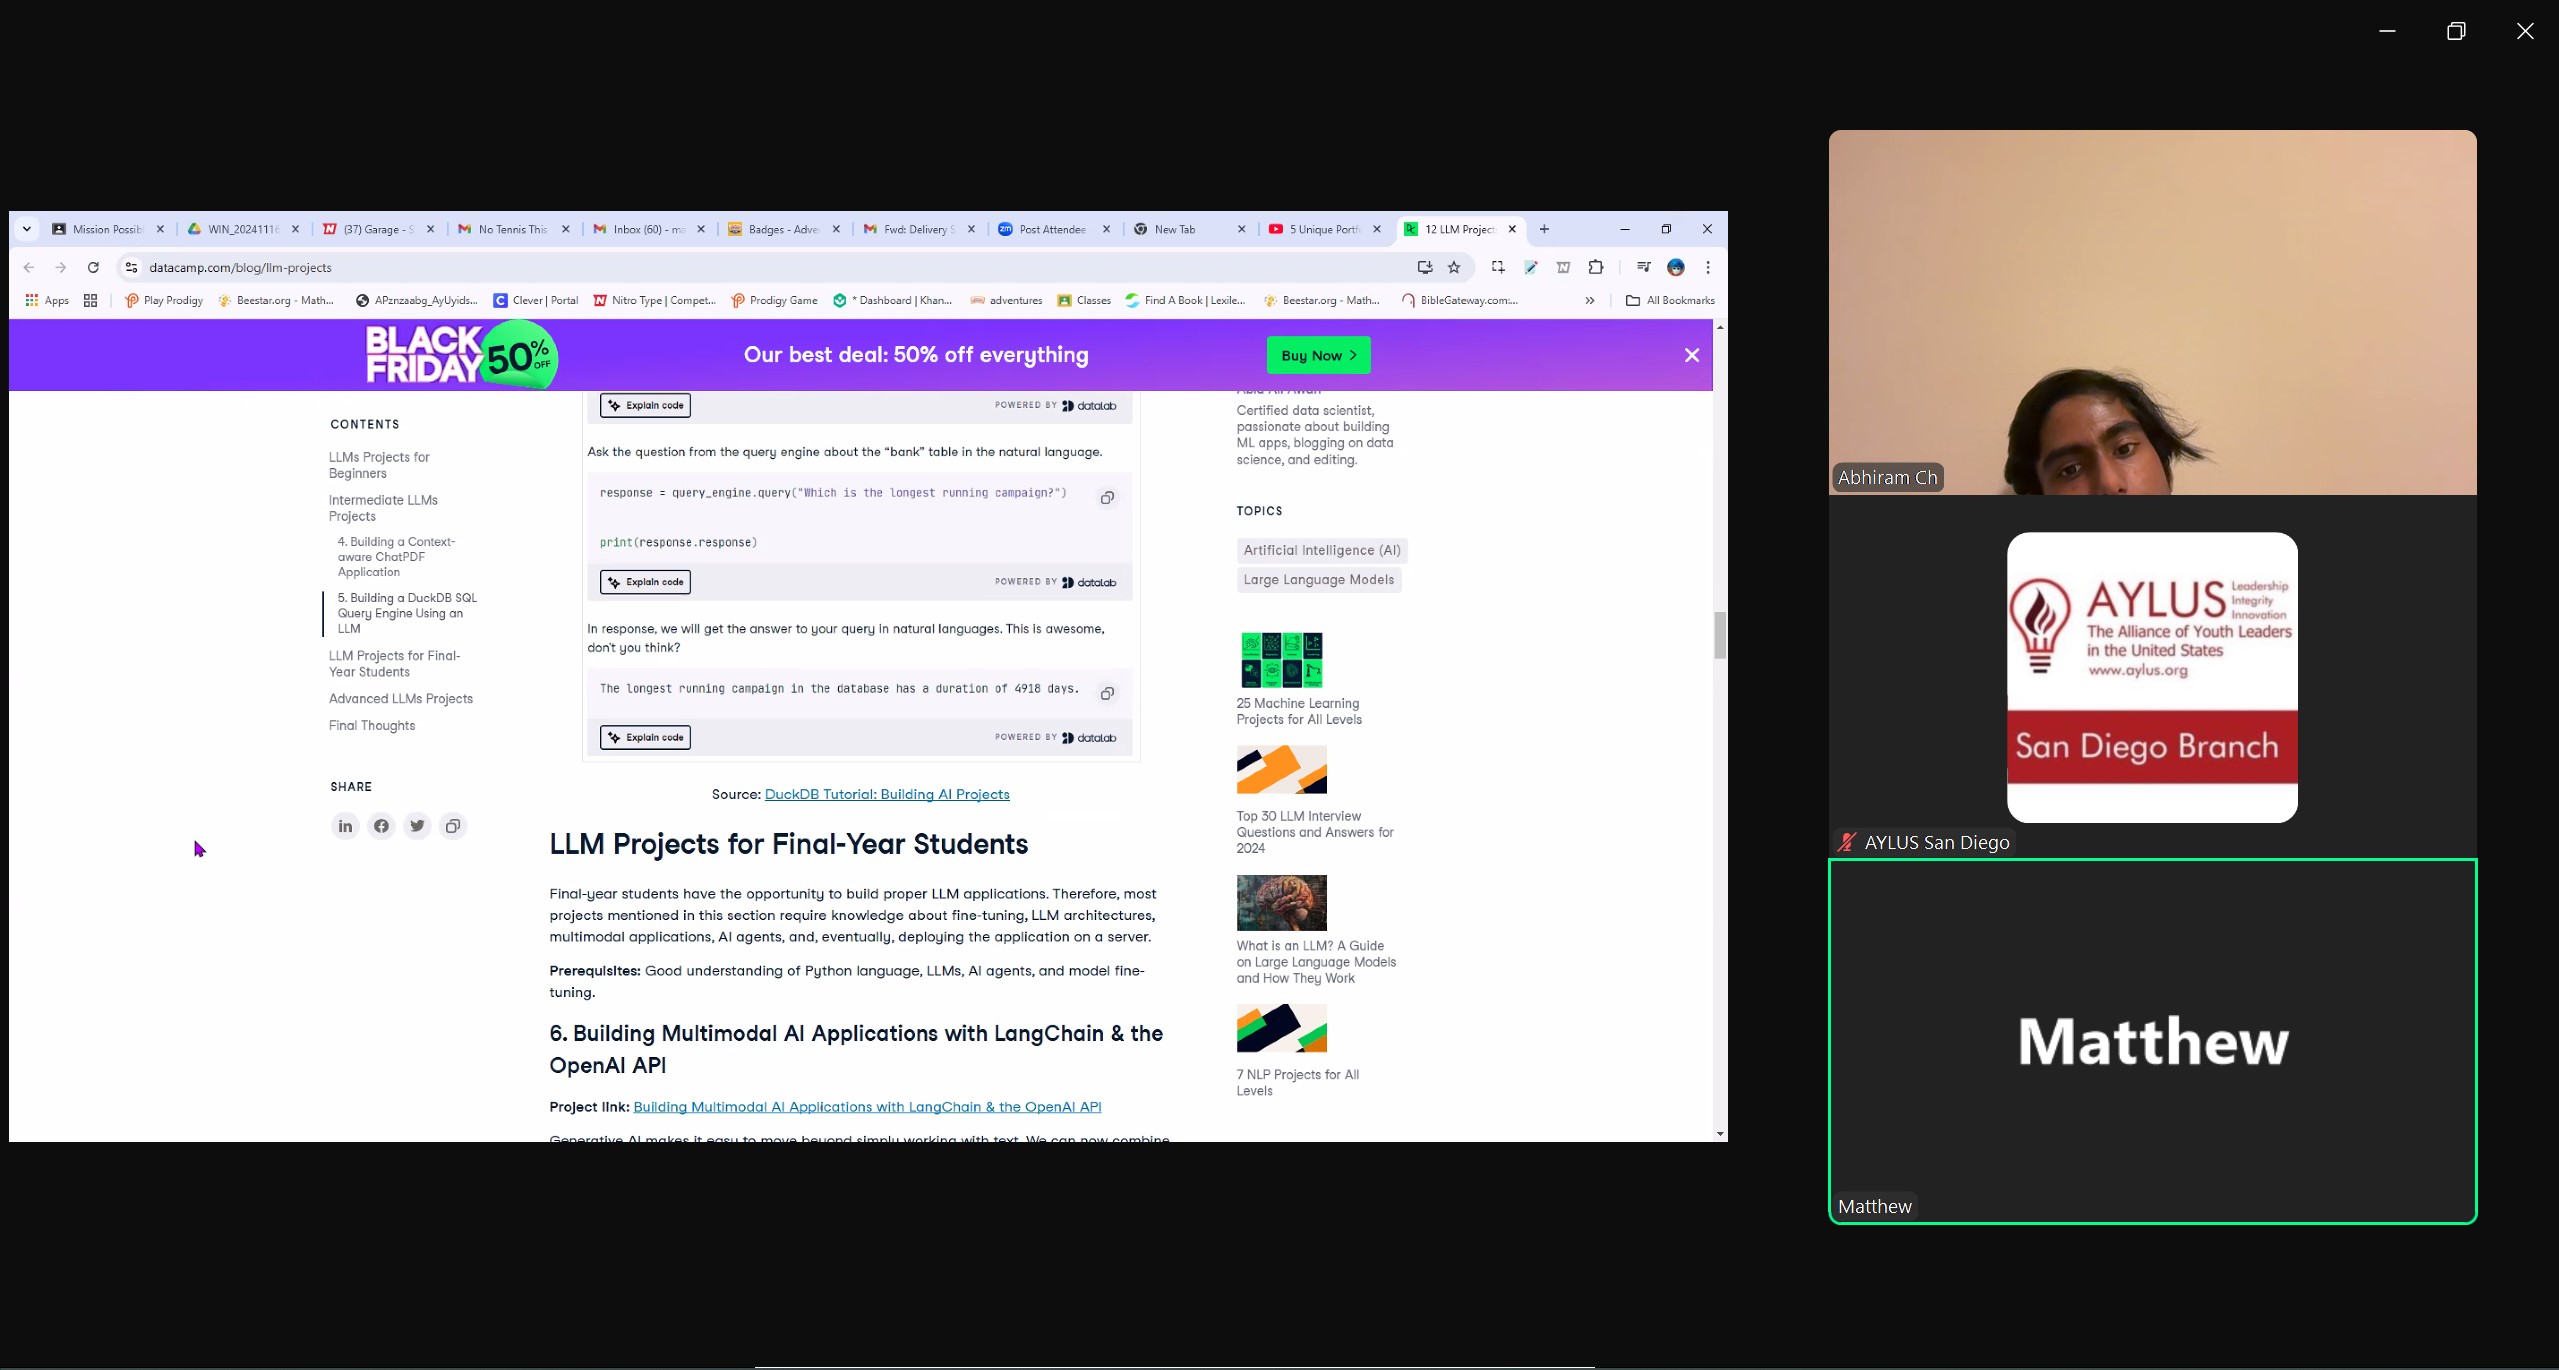Share article on Twitter
Image resolution: width=2559 pixels, height=1370 pixels.
[x=417, y=826]
